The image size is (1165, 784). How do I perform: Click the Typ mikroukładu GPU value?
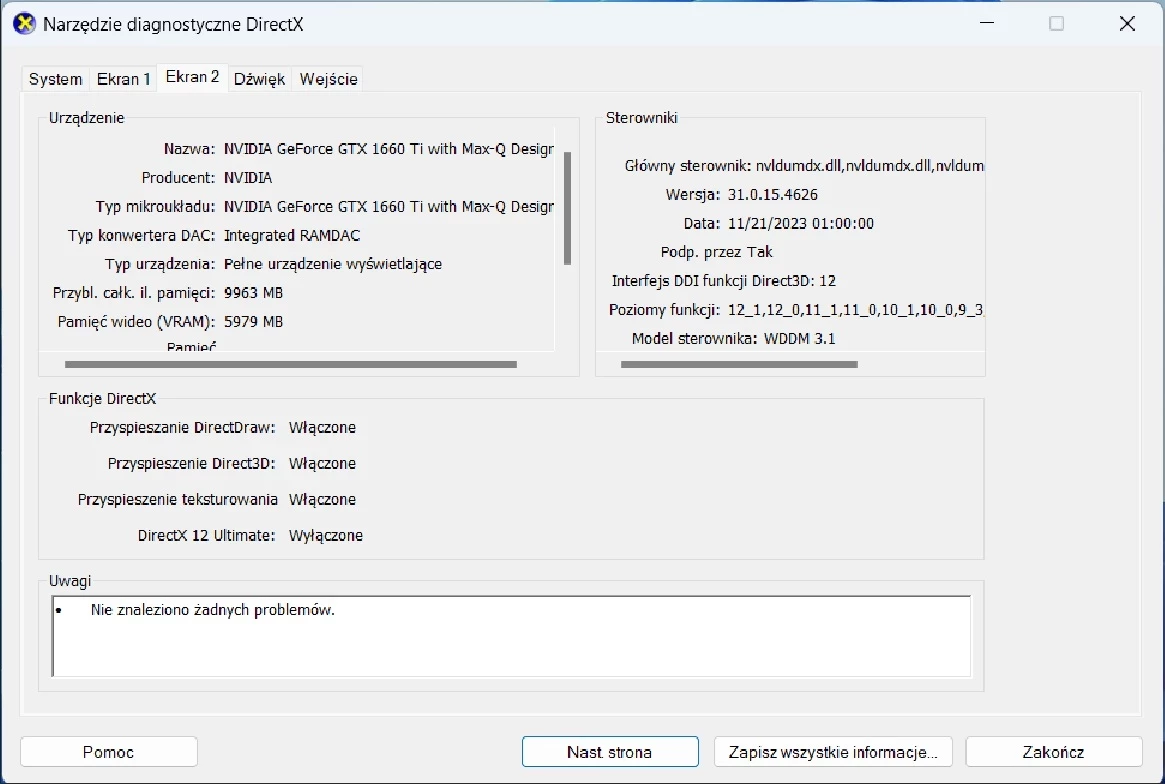(x=389, y=207)
